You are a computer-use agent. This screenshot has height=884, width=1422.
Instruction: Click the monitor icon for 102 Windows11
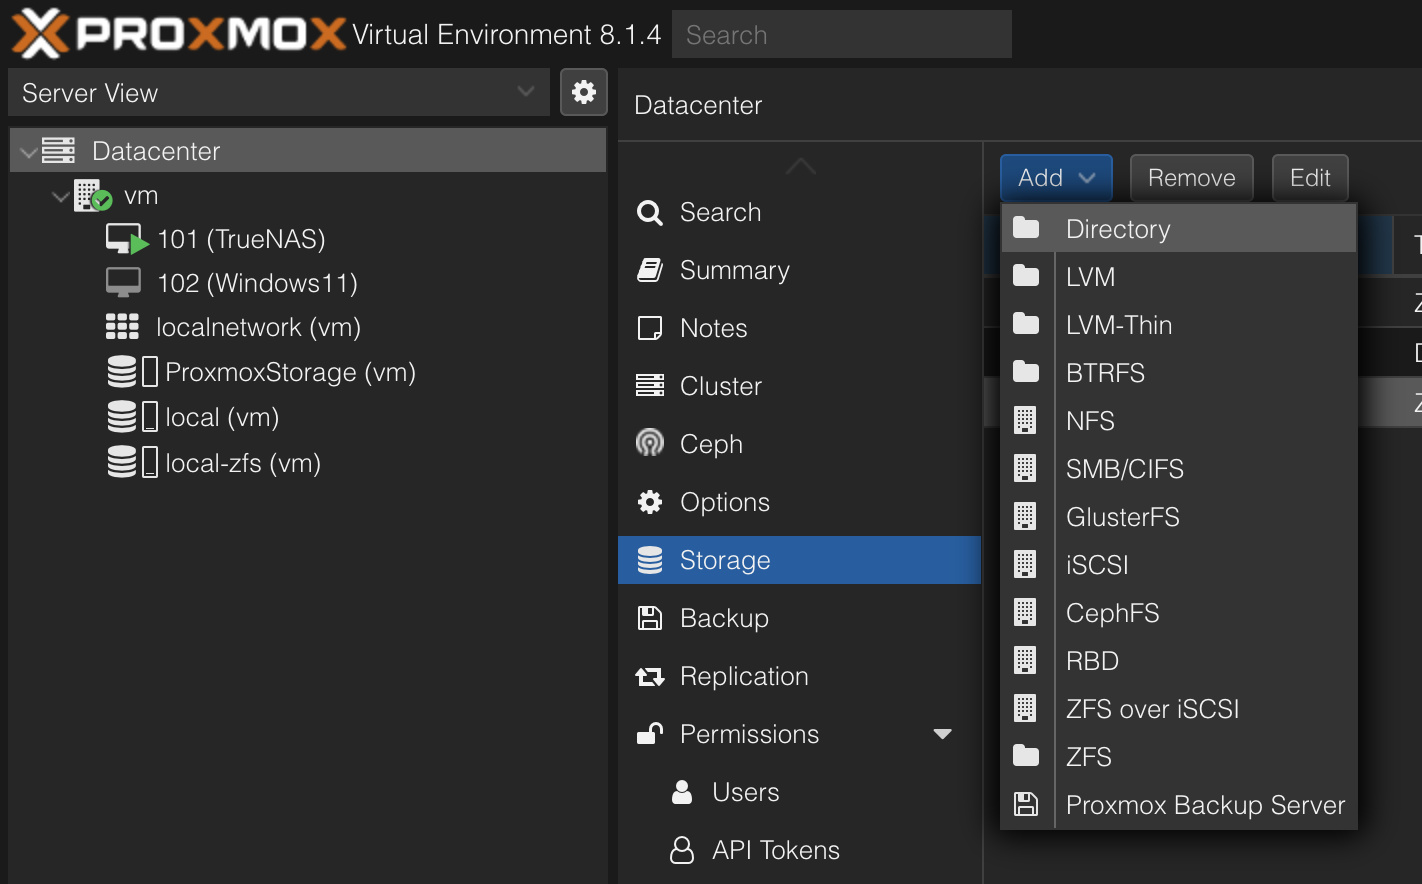click(x=123, y=283)
